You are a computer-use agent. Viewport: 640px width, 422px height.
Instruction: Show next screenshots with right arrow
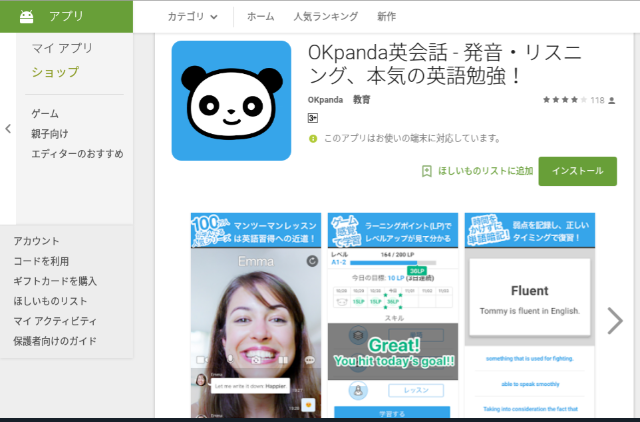point(615,321)
